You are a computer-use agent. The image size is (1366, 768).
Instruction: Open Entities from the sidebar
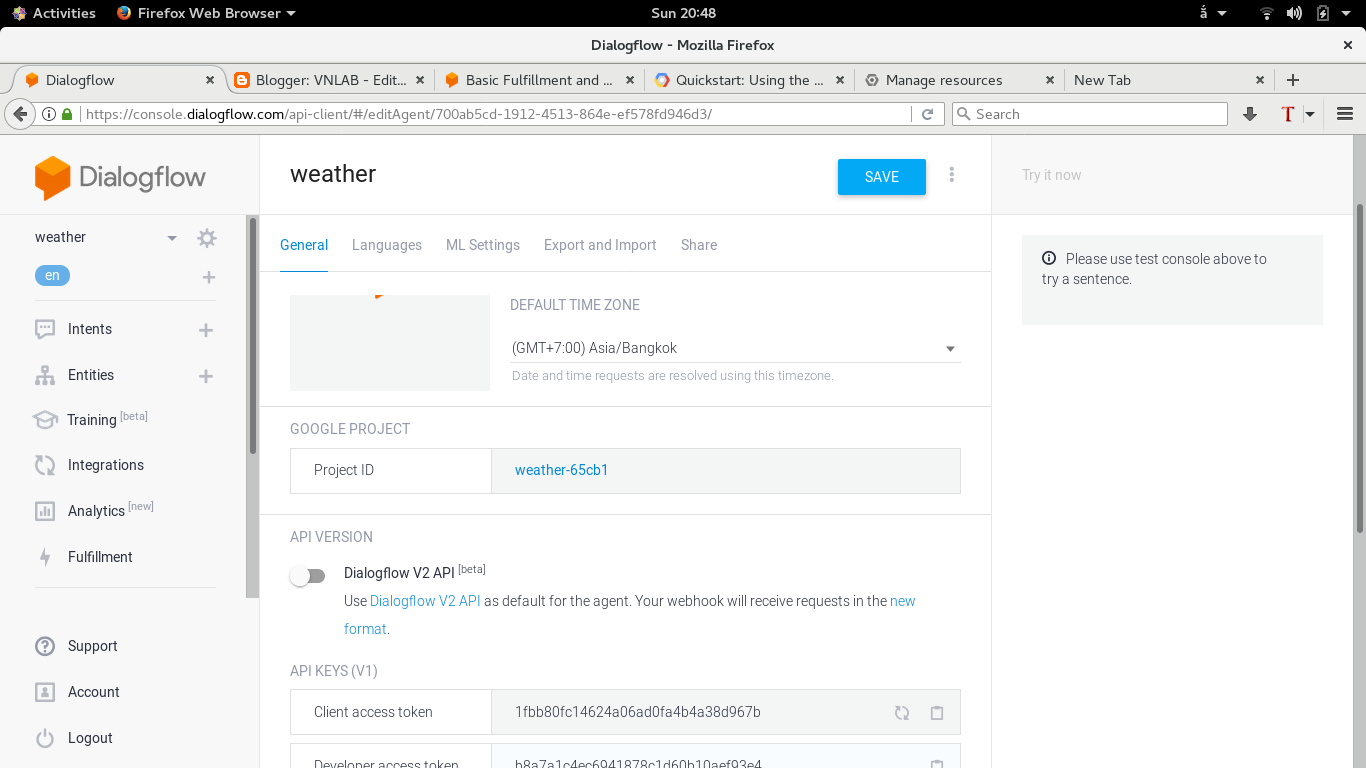tap(91, 375)
